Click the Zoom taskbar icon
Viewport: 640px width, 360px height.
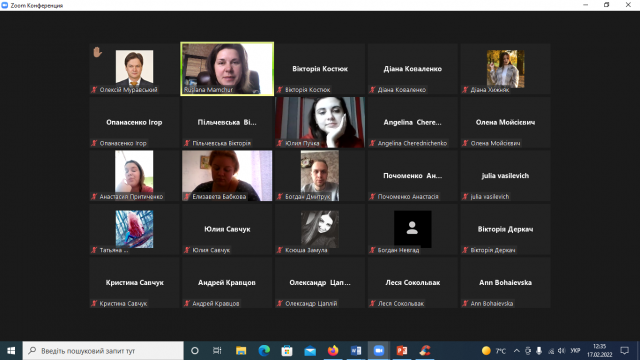tap(379, 351)
